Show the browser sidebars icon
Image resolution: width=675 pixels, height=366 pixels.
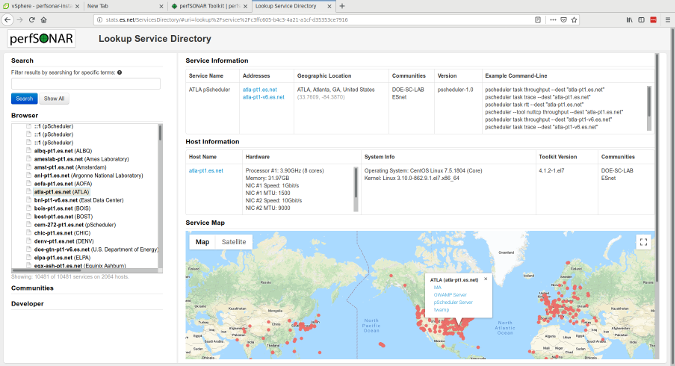click(x=641, y=20)
